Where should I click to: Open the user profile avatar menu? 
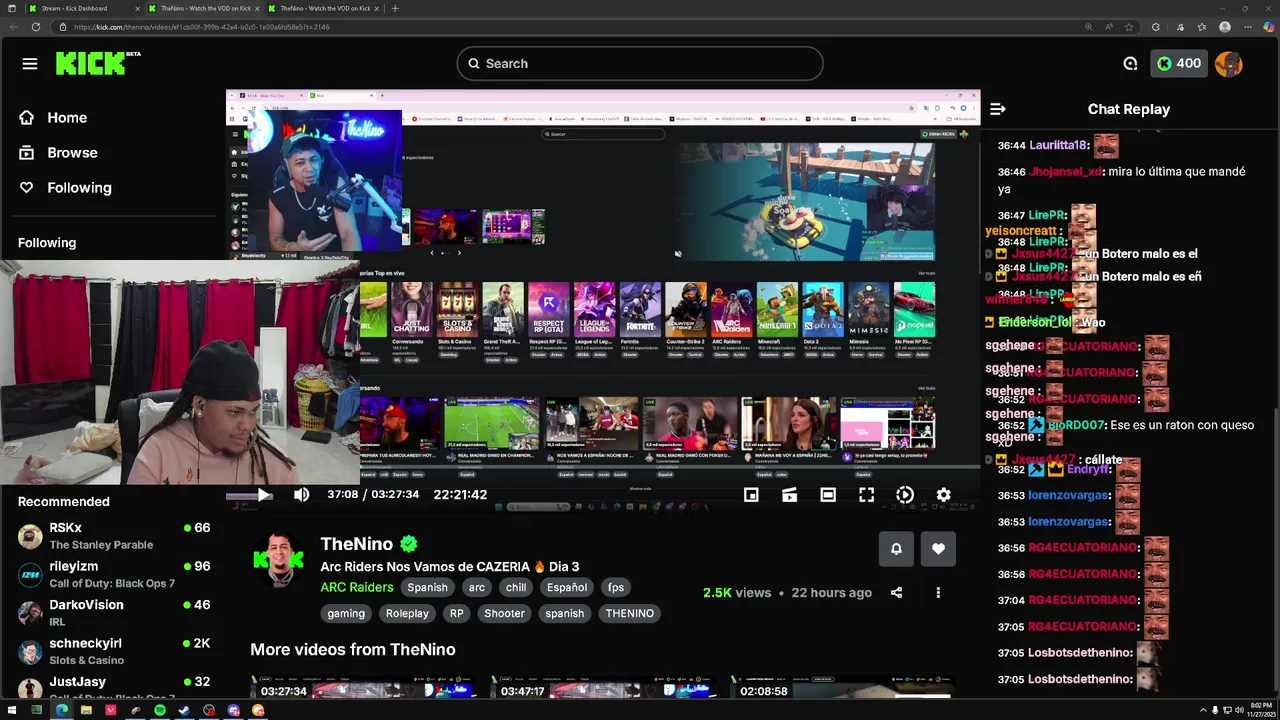1228,64
